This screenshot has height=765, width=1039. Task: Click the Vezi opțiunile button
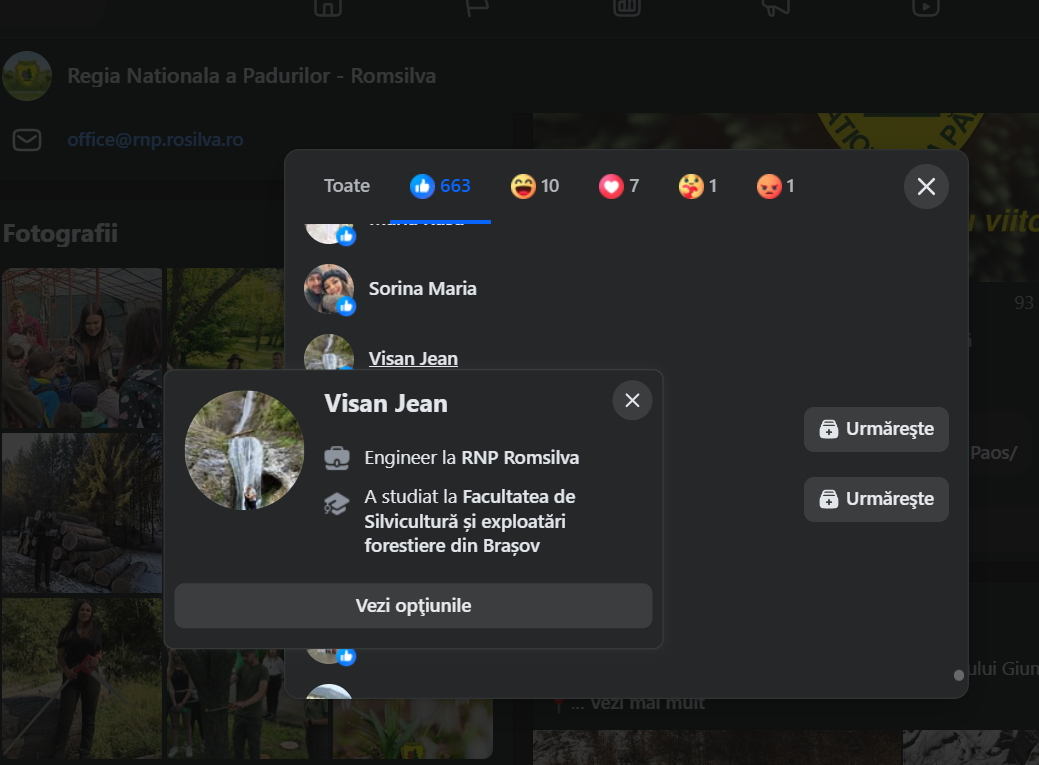413,606
